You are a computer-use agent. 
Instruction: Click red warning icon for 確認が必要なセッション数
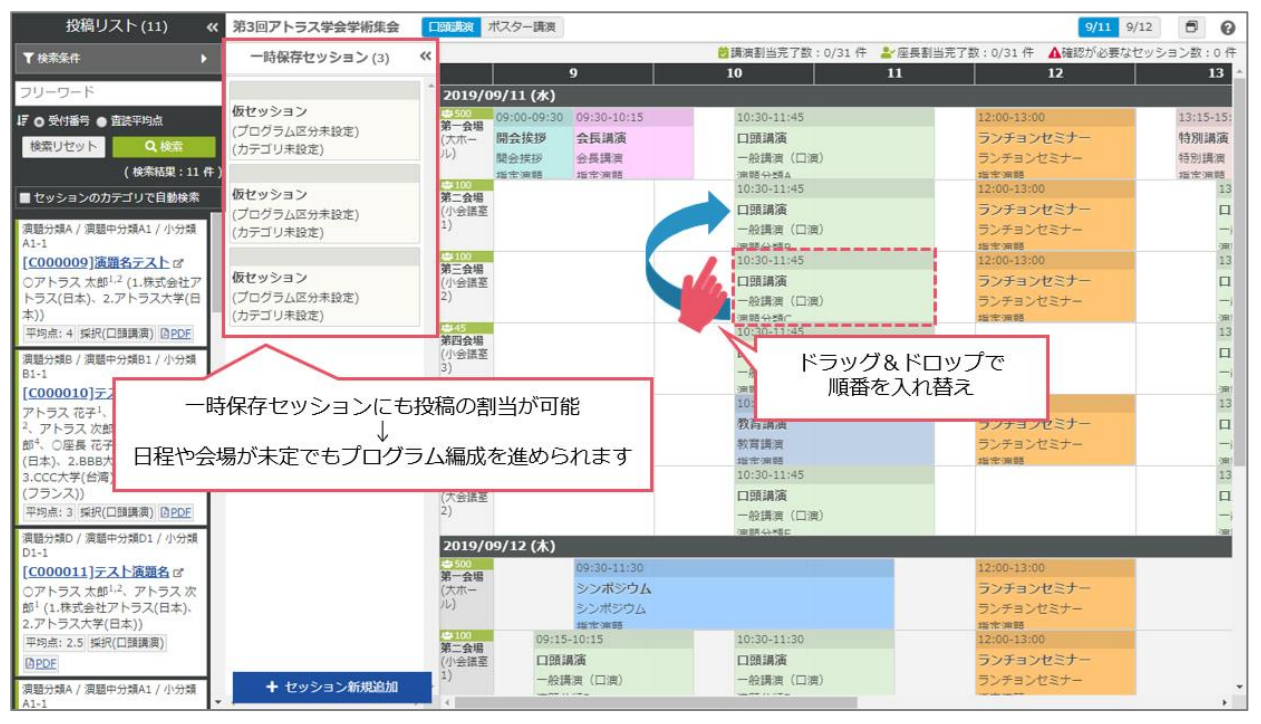pos(1054,53)
